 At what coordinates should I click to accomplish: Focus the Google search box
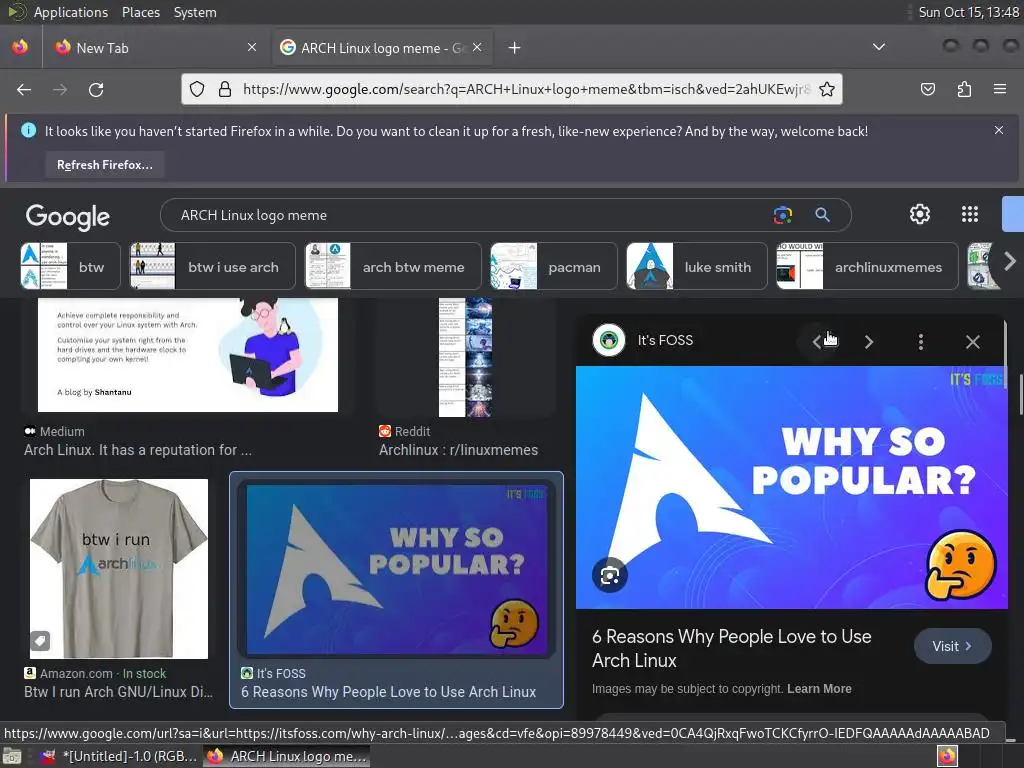(x=470, y=216)
